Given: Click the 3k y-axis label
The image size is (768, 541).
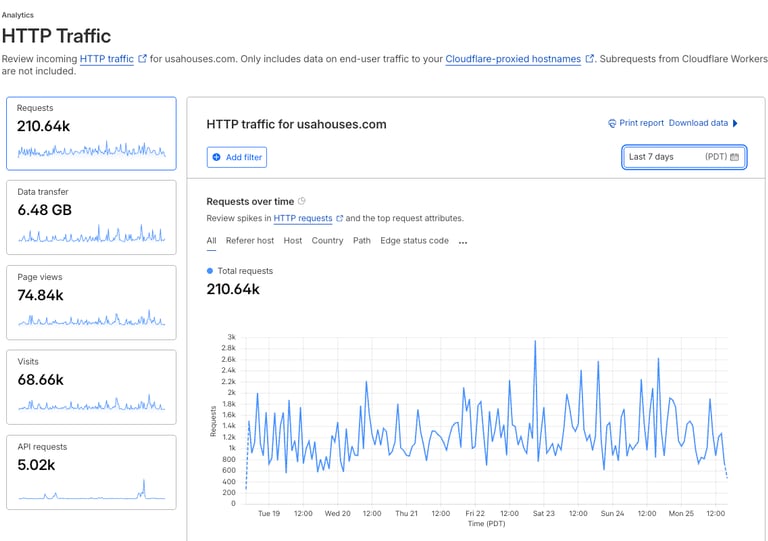Looking at the screenshot, I should tap(231, 337).
